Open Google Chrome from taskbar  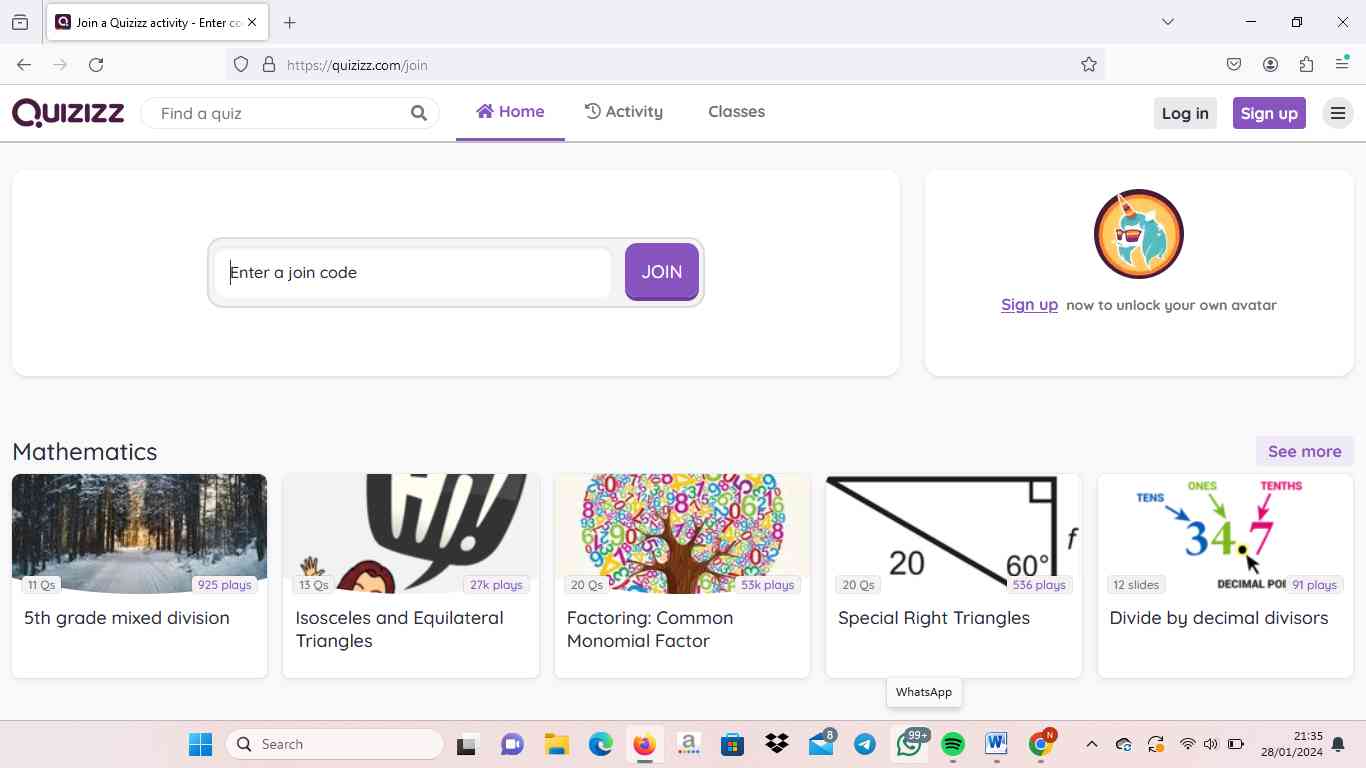point(1040,744)
